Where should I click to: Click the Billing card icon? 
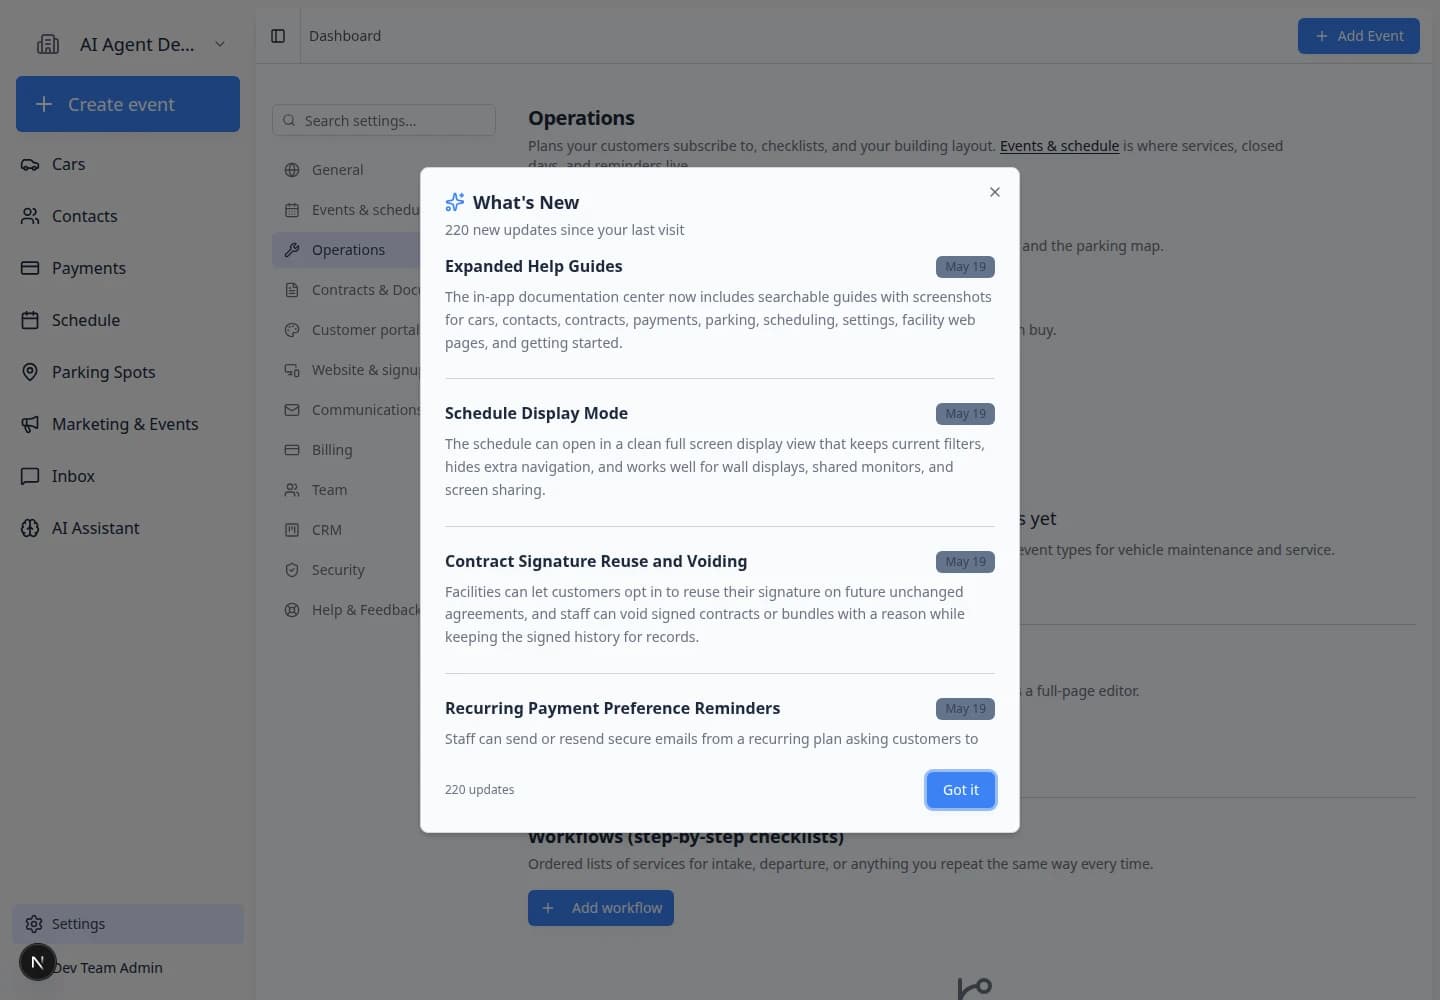292,450
